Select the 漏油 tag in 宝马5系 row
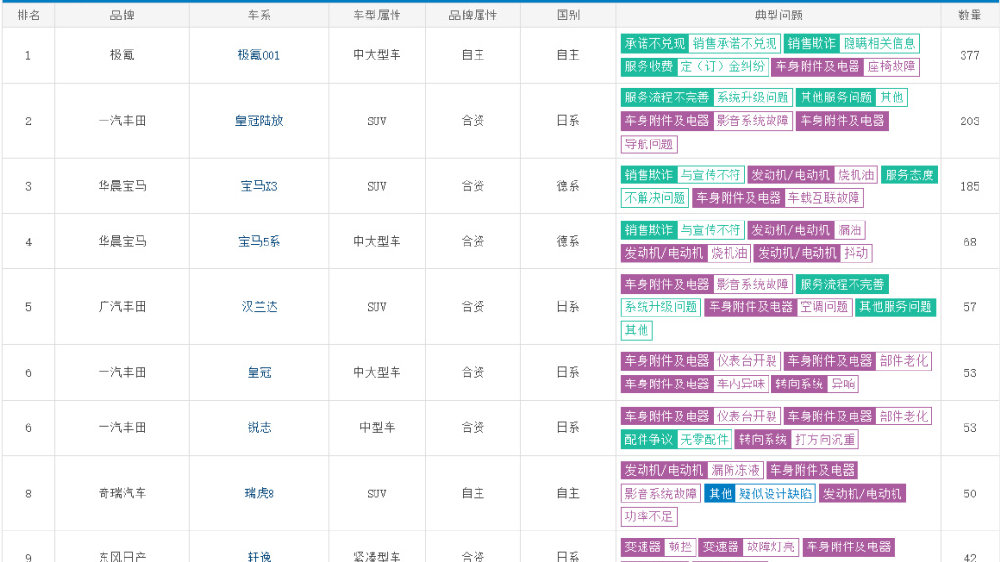 coord(849,230)
